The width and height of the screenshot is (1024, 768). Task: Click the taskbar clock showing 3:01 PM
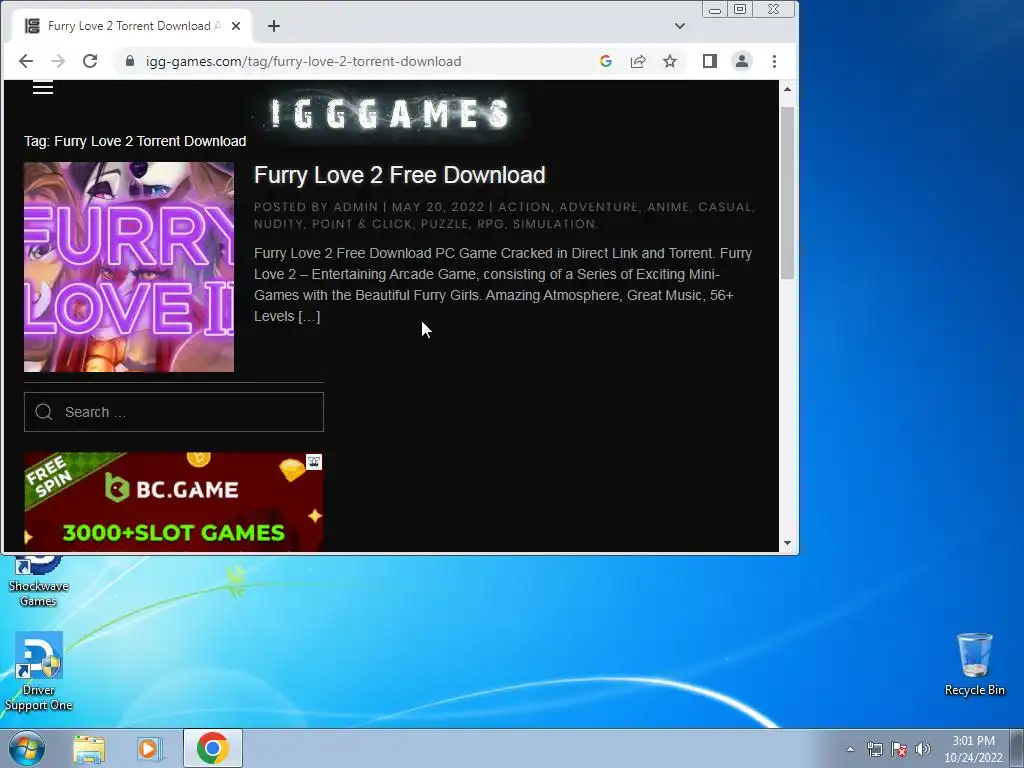(x=973, y=749)
